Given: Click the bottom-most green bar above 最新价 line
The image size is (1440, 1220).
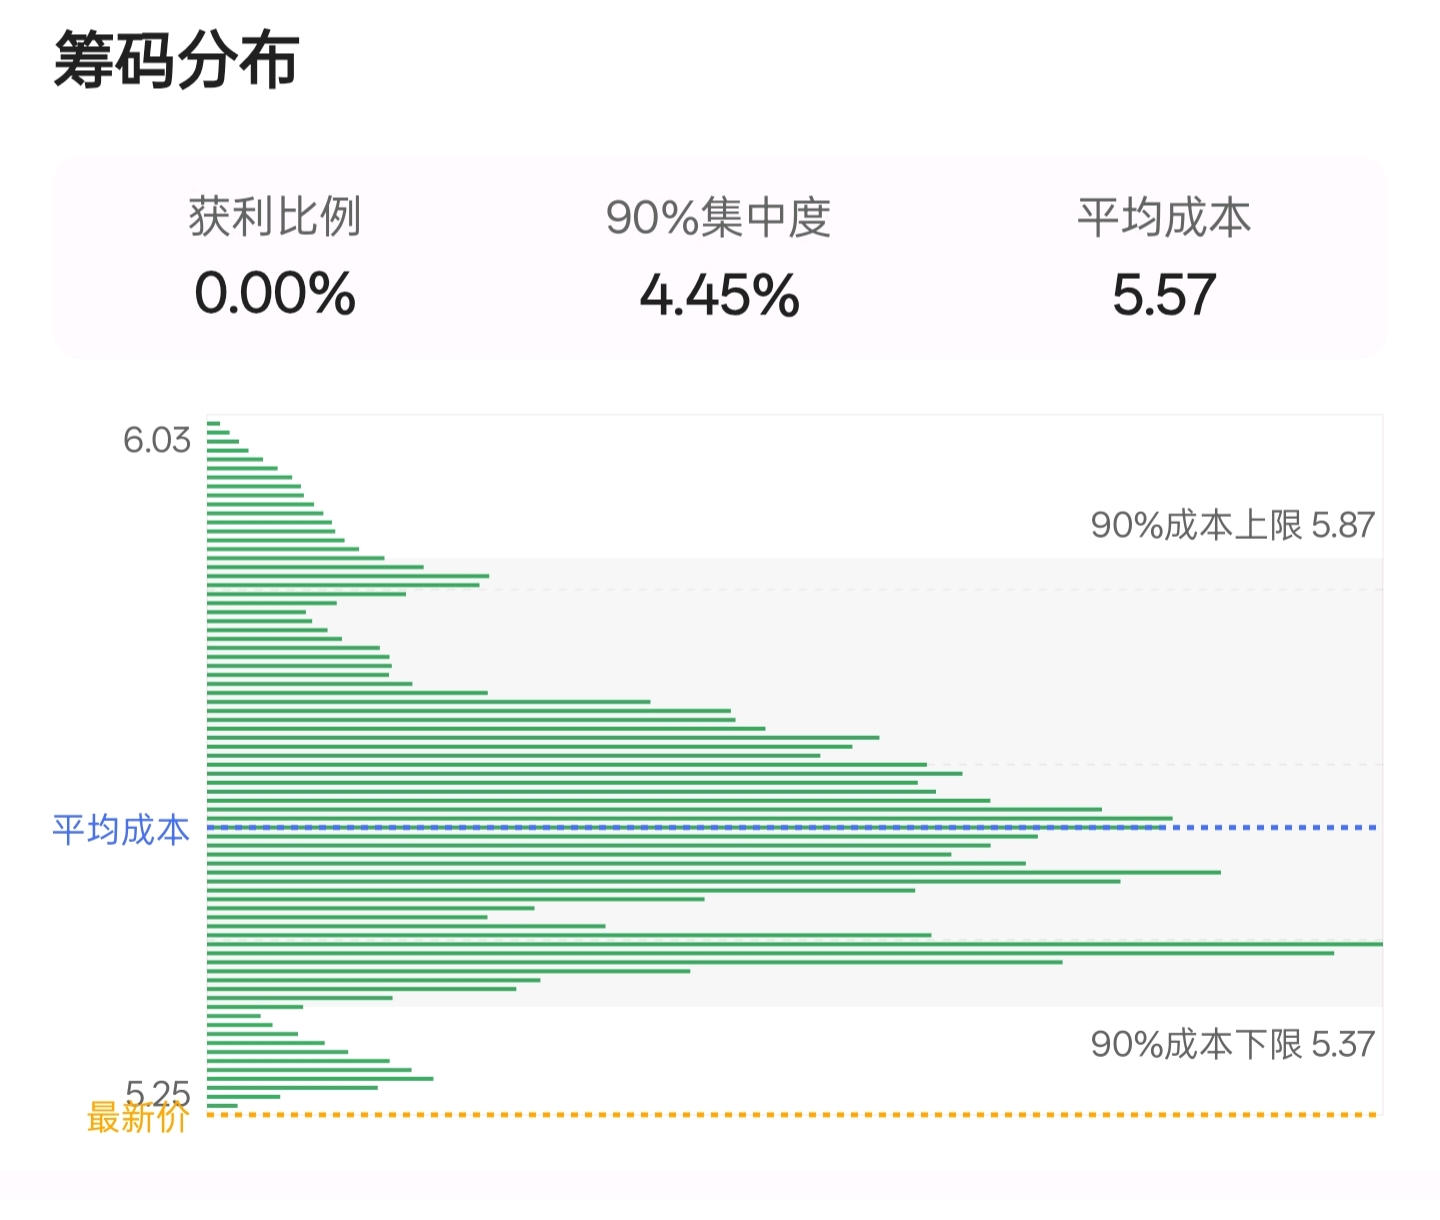Looking at the screenshot, I should click(222, 1105).
